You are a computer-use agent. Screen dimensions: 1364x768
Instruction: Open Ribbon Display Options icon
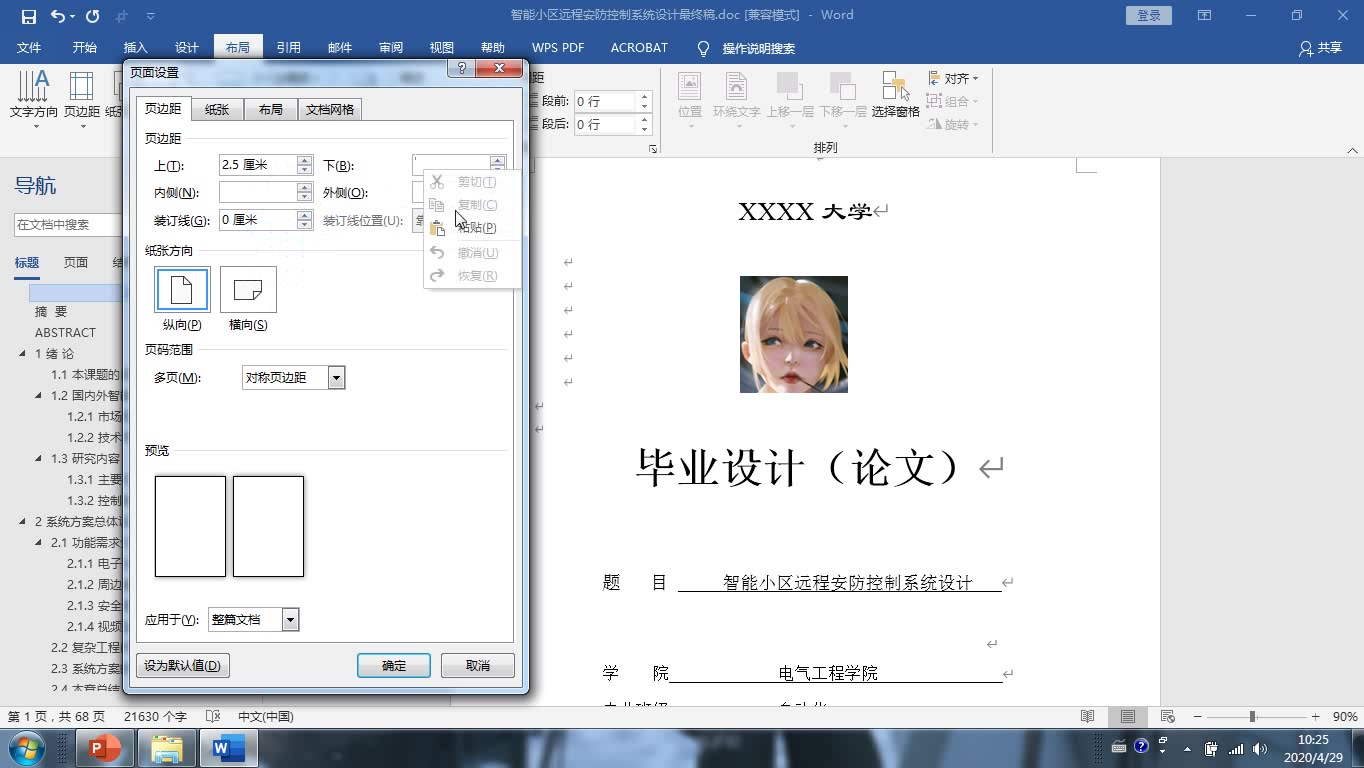[x=1204, y=15]
